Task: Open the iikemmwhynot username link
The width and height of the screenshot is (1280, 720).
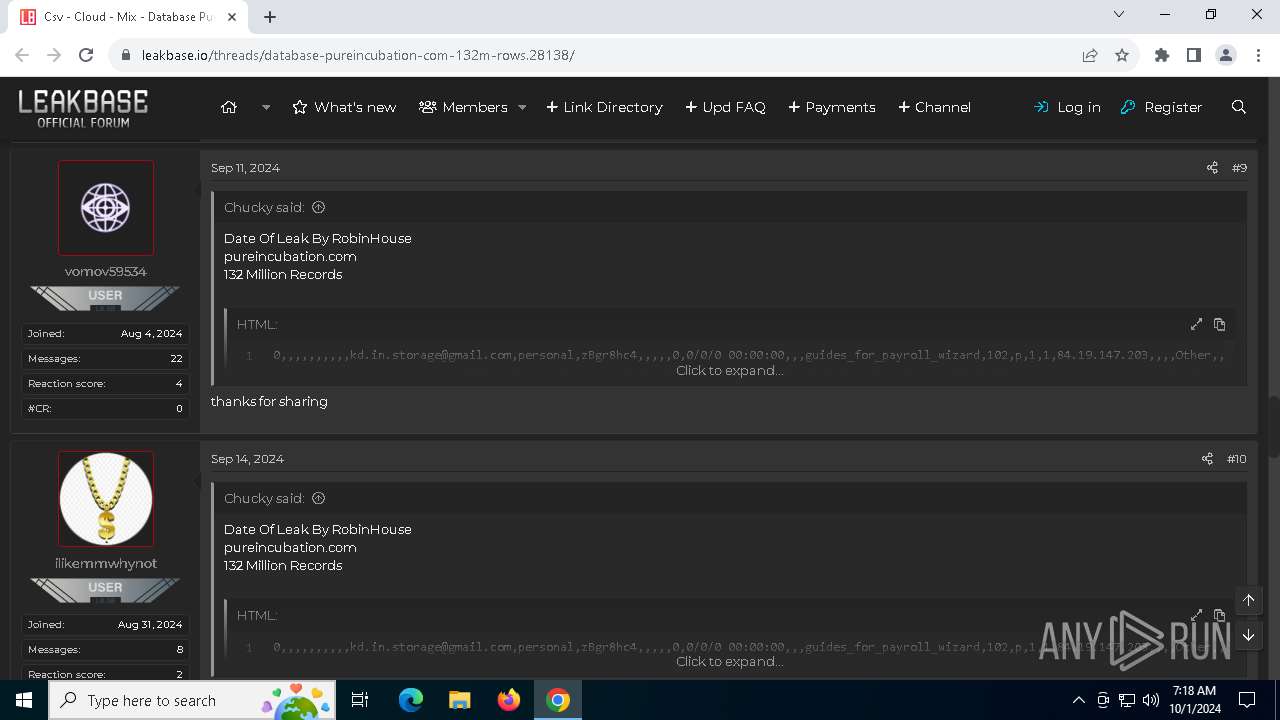Action: (x=106, y=563)
